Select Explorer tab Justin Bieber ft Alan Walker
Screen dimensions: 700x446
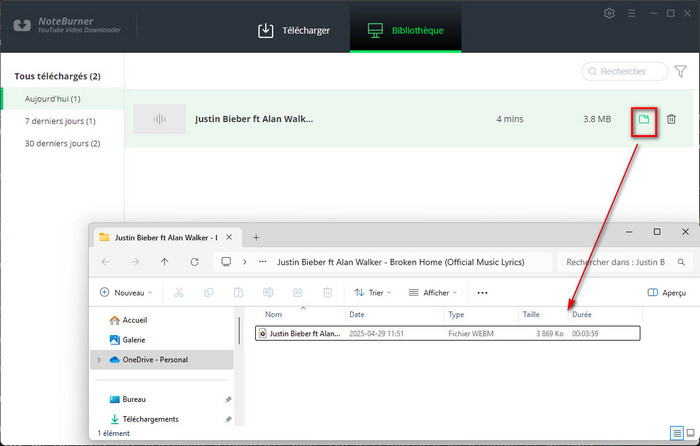[166, 238]
